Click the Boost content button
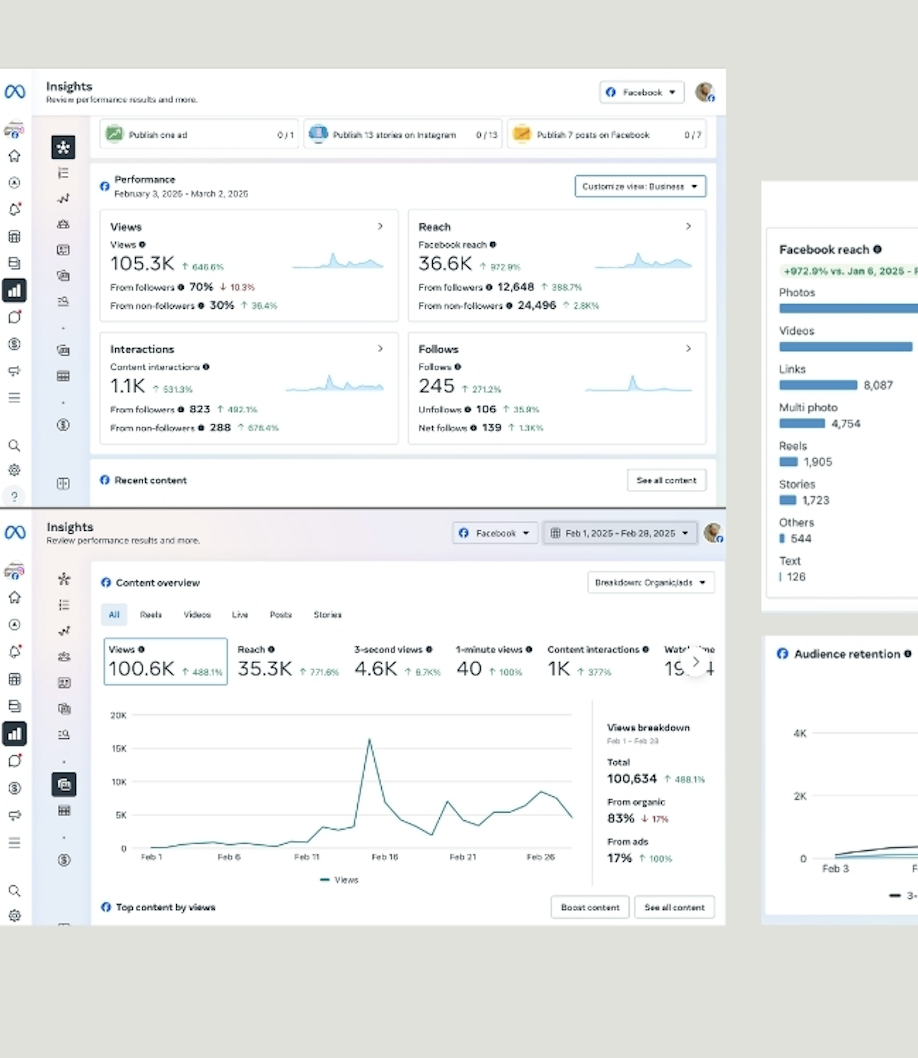 pyautogui.click(x=590, y=908)
